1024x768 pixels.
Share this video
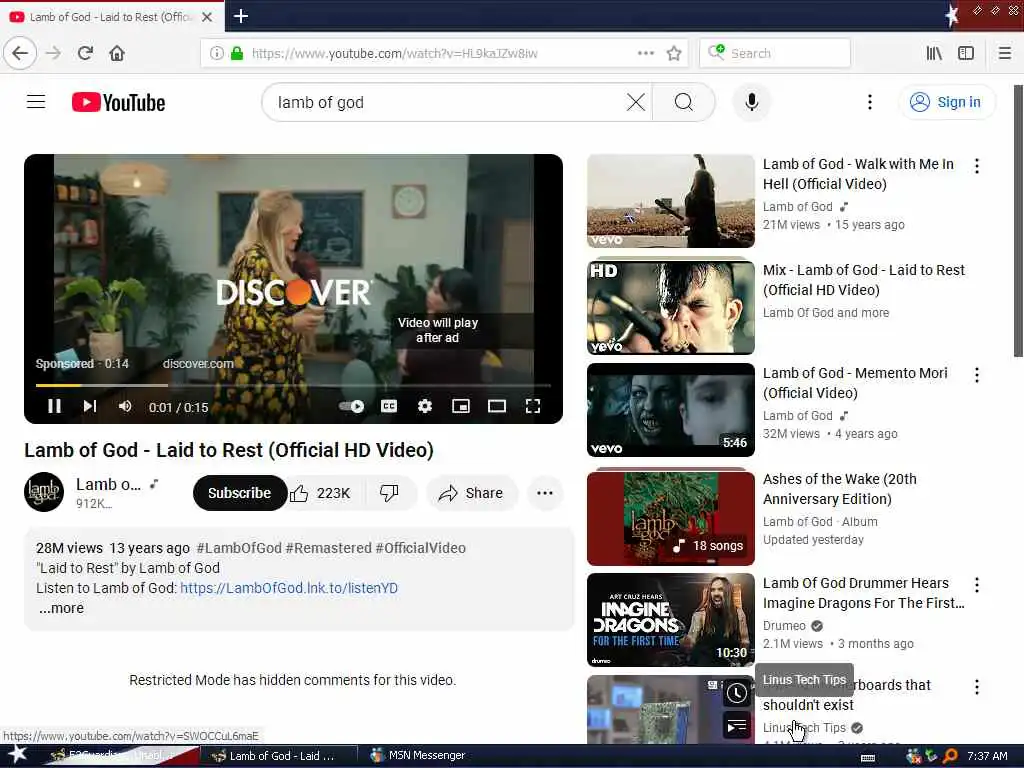click(x=472, y=493)
